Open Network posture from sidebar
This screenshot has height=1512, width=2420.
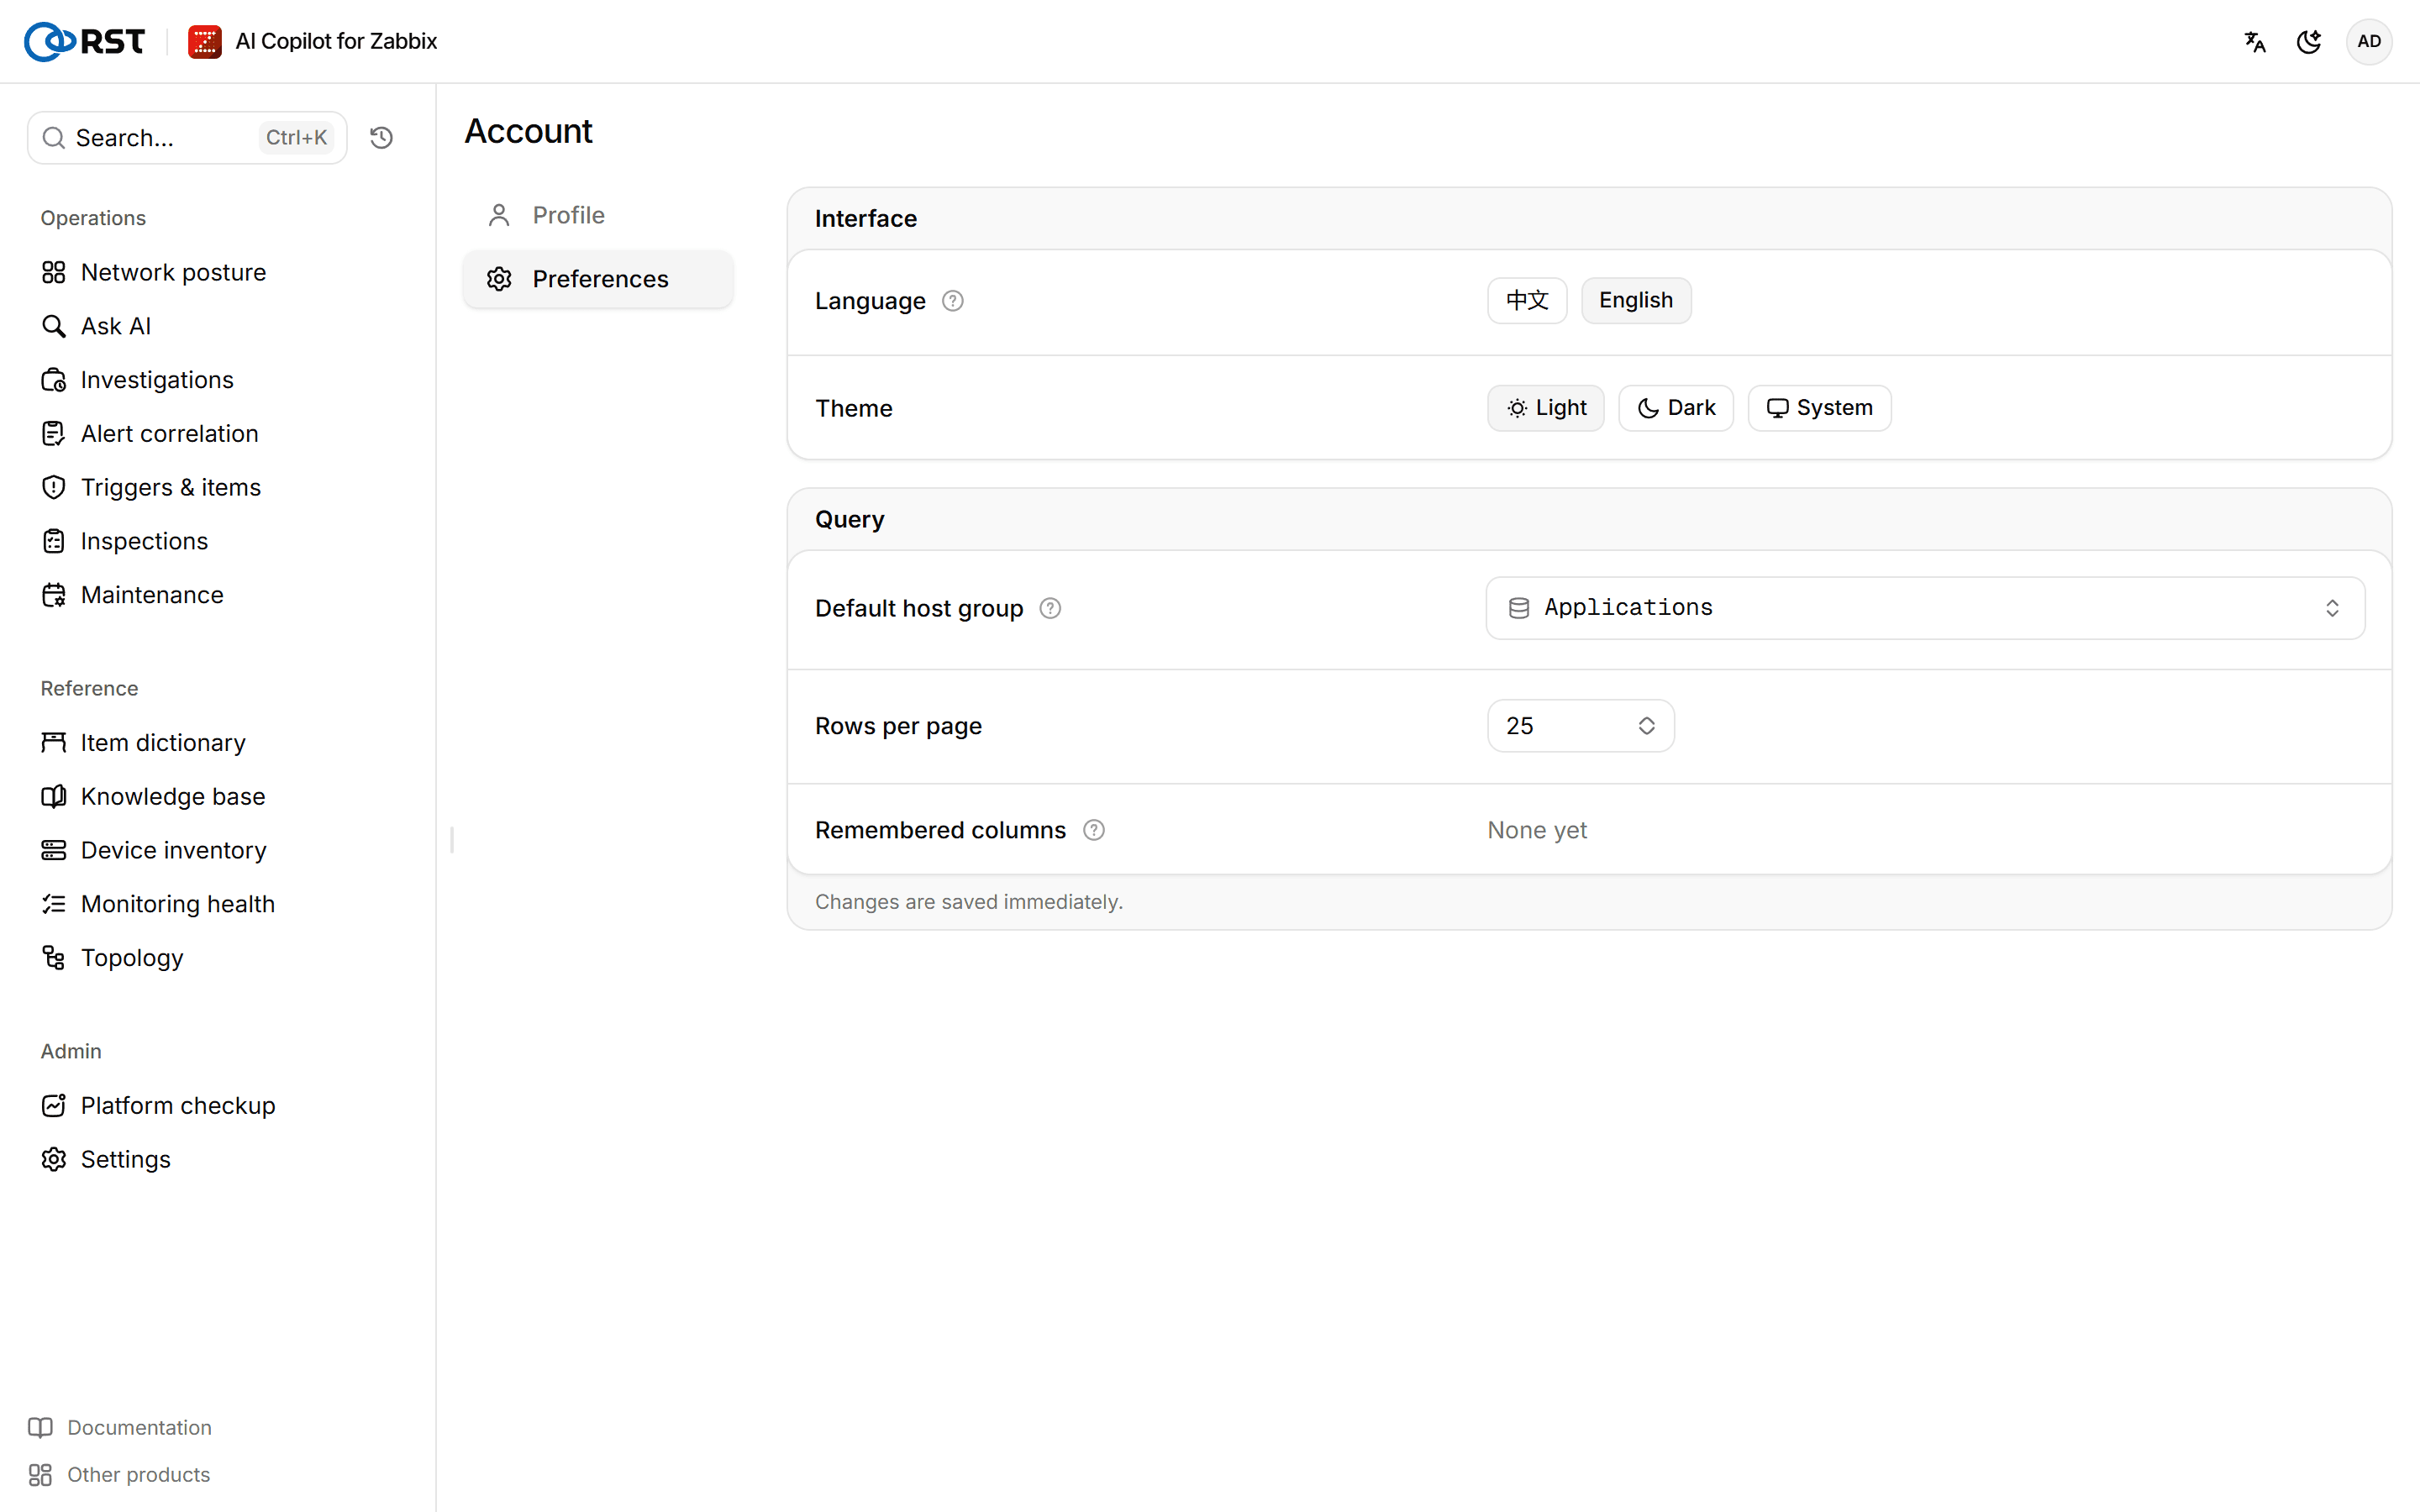(x=217, y=272)
